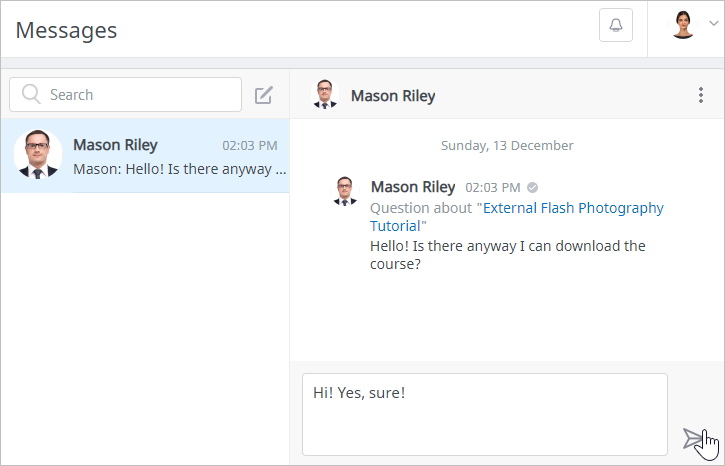Click the "Sunday, 13 December" date separator

pos(507,145)
